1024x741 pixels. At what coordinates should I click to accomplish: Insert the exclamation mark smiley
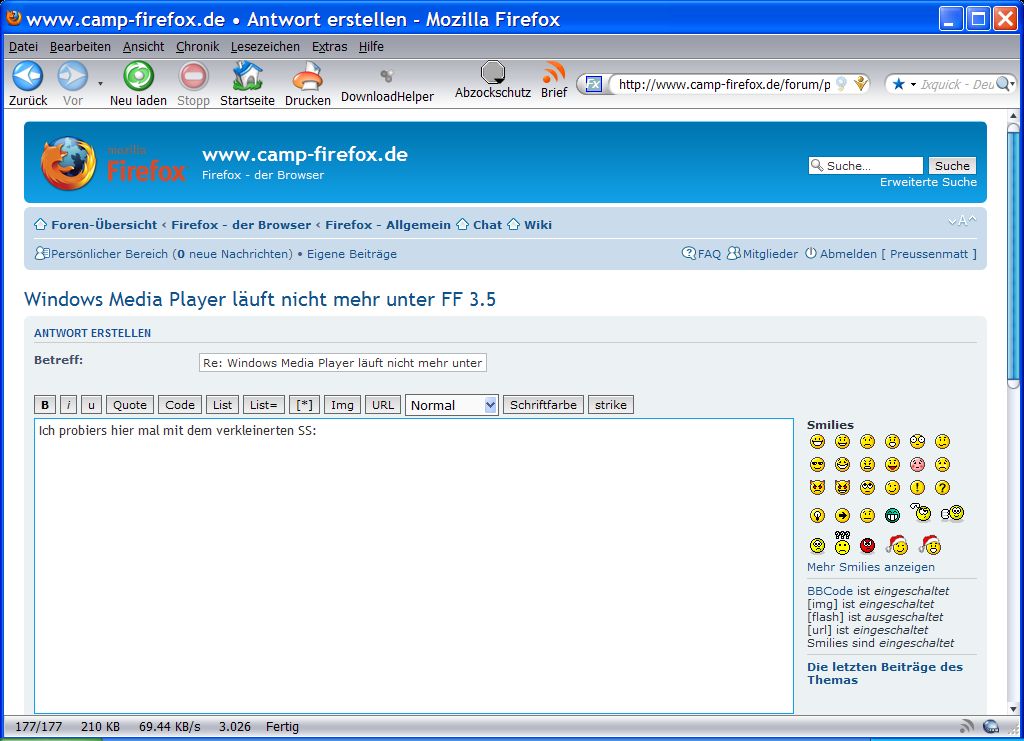click(x=918, y=488)
